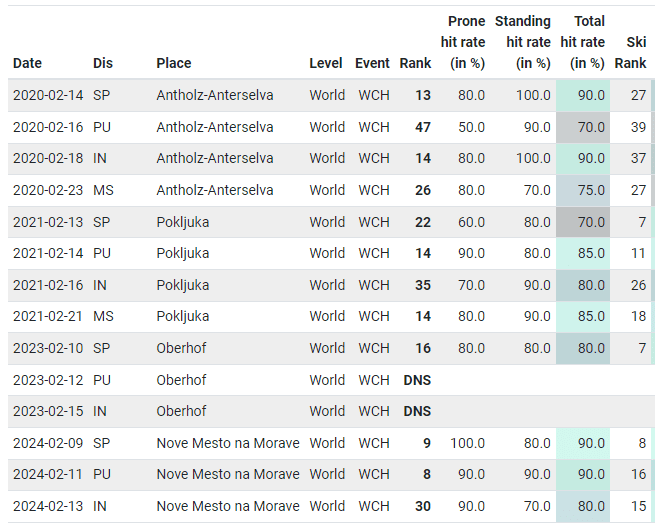The width and height of the screenshot is (655, 523).
Task: Select the Level column header
Action: (x=326, y=63)
